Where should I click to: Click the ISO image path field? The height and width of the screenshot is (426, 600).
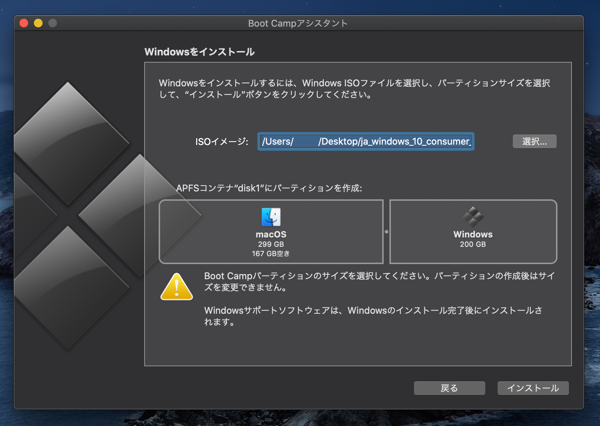click(366, 142)
